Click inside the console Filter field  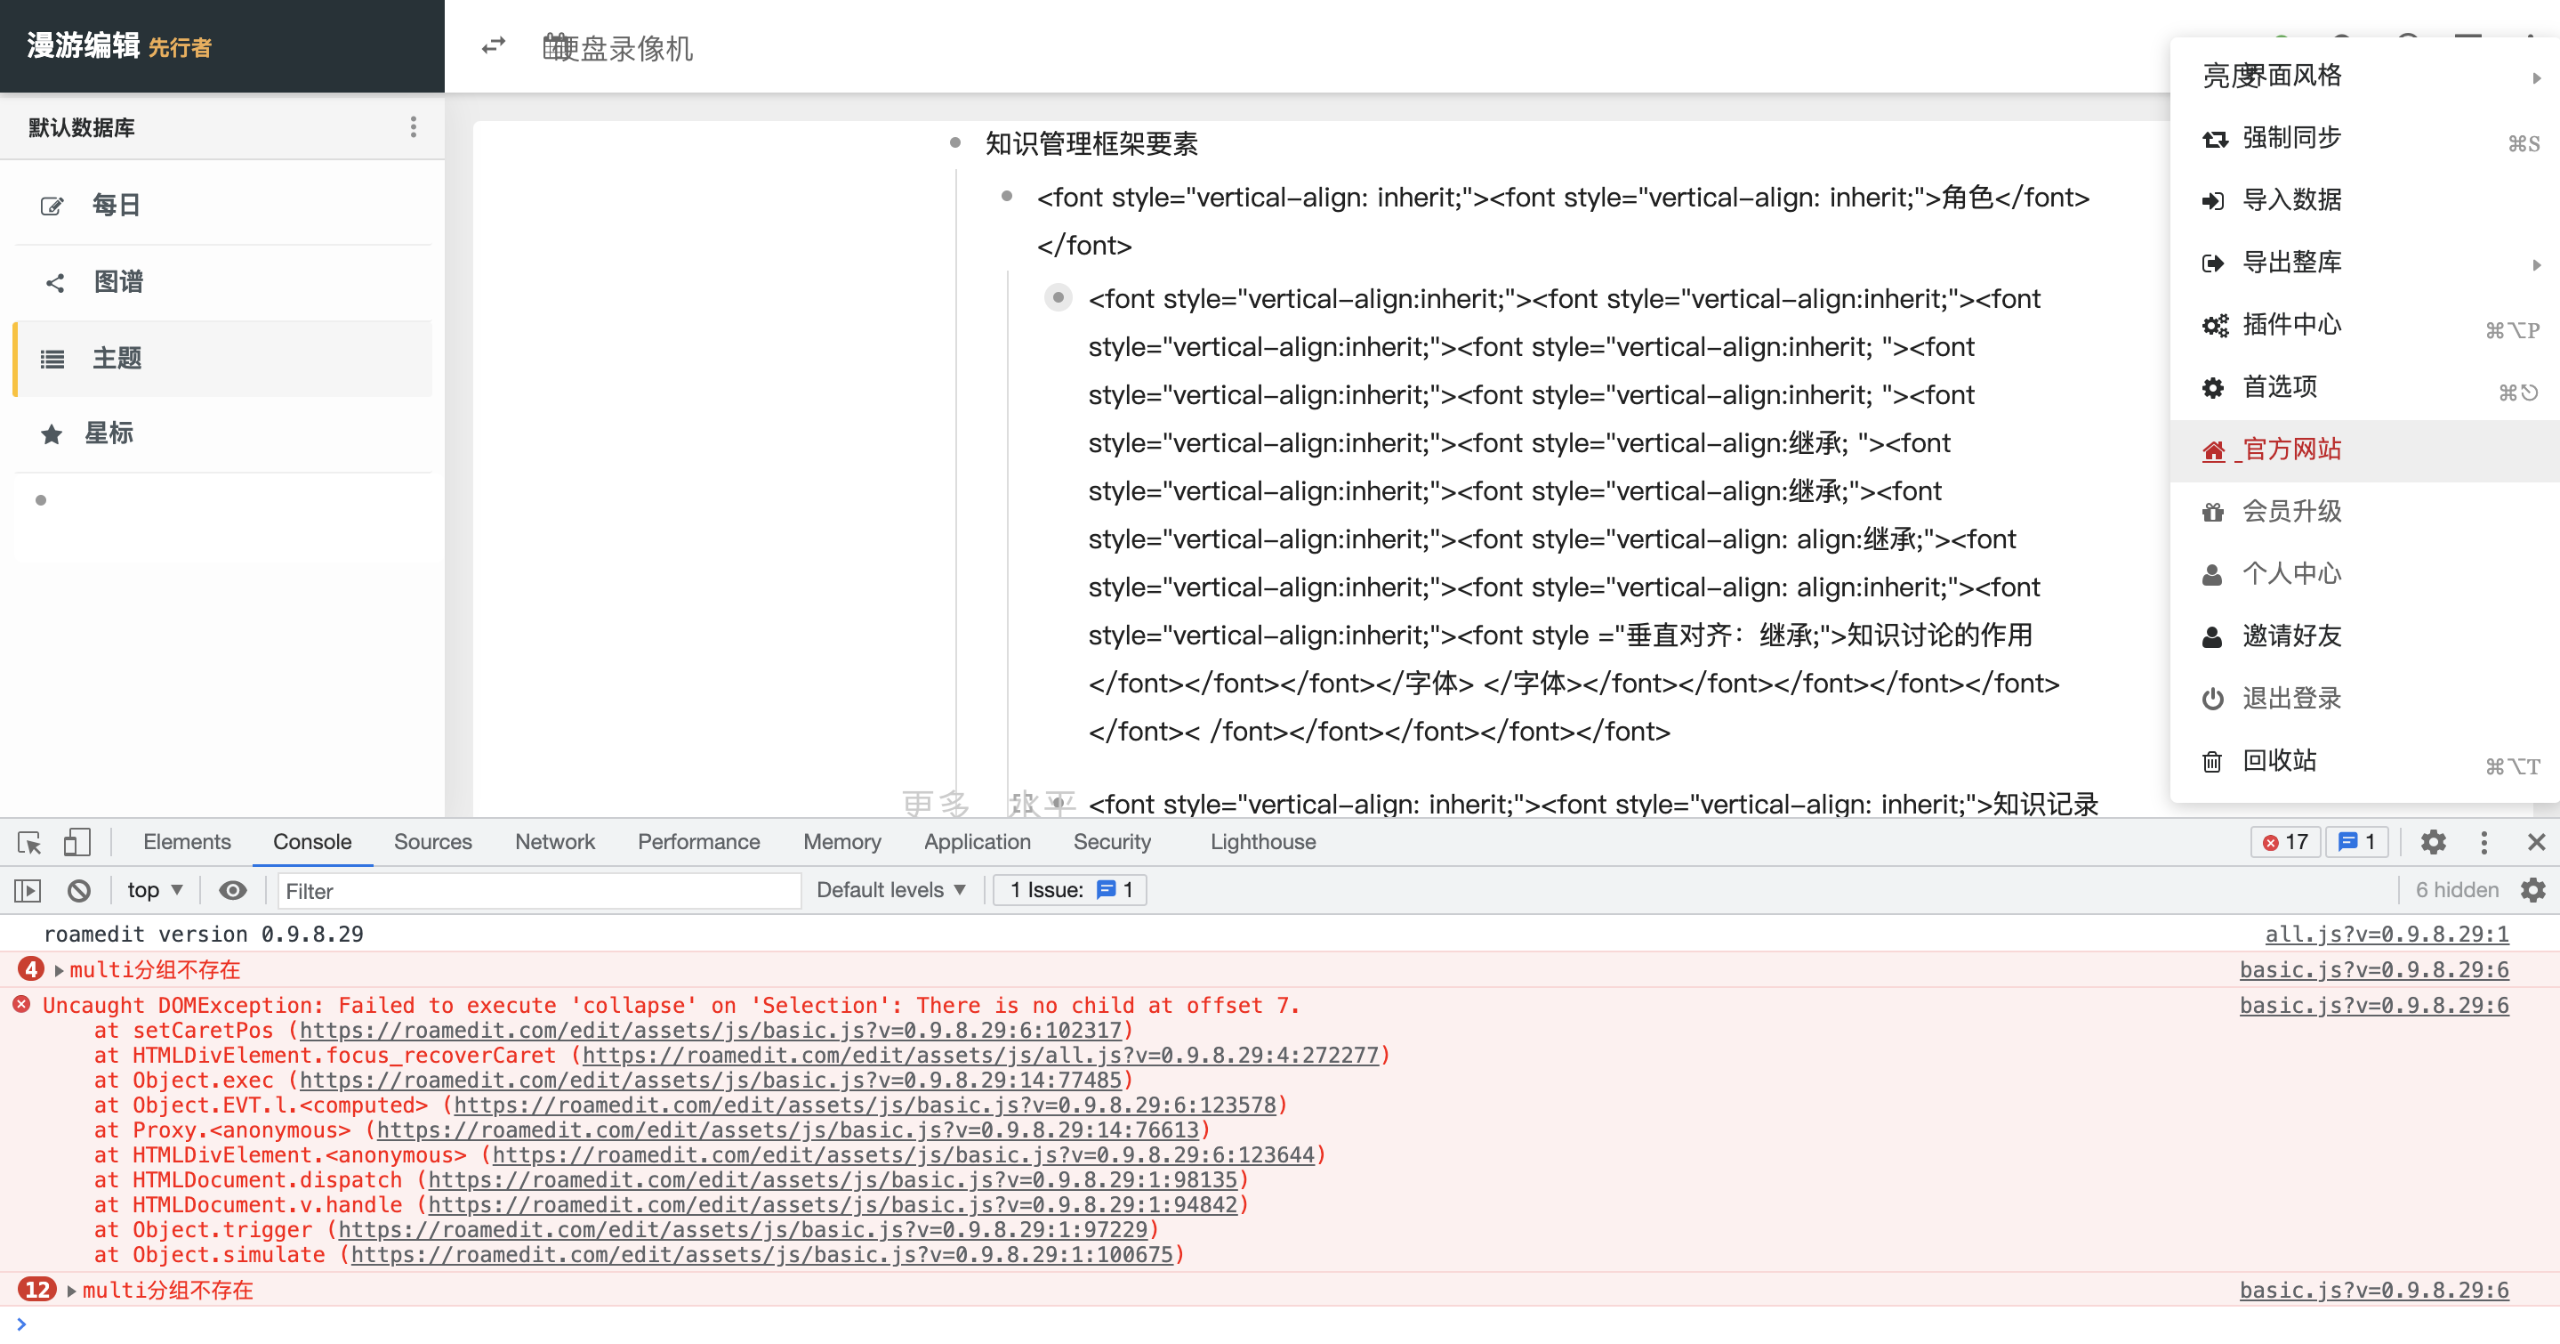tap(538, 890)
